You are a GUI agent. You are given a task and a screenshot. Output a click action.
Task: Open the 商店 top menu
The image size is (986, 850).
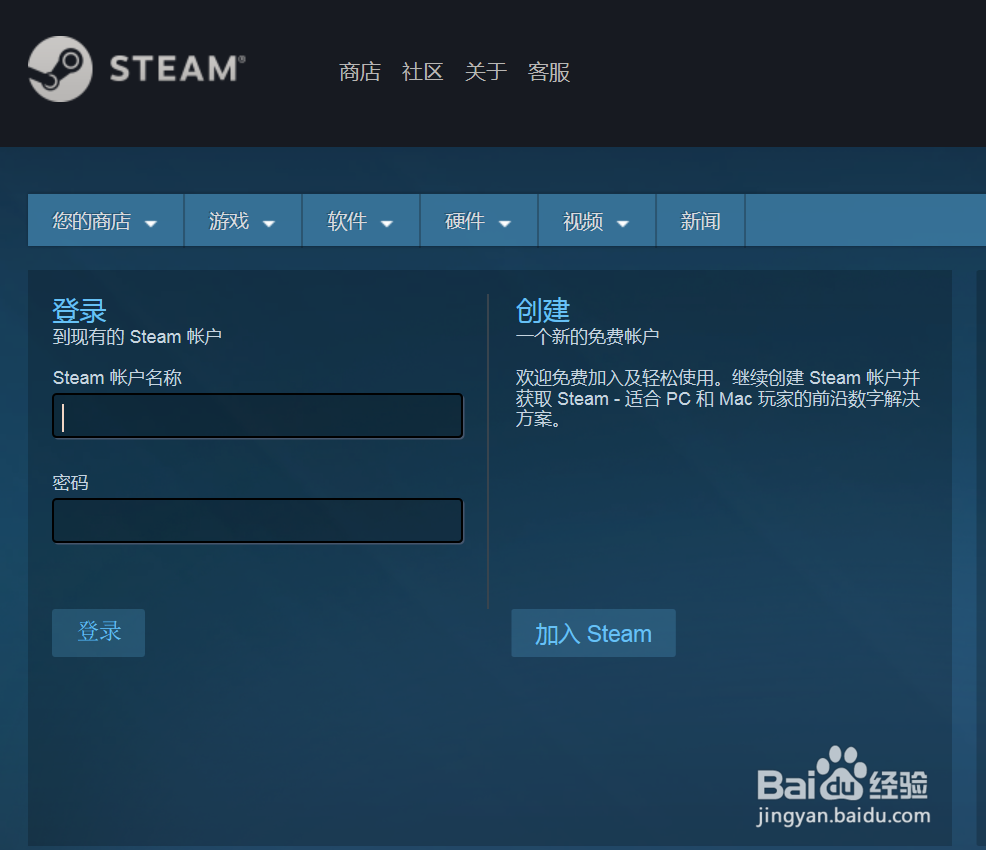click(x=360, y=72)
